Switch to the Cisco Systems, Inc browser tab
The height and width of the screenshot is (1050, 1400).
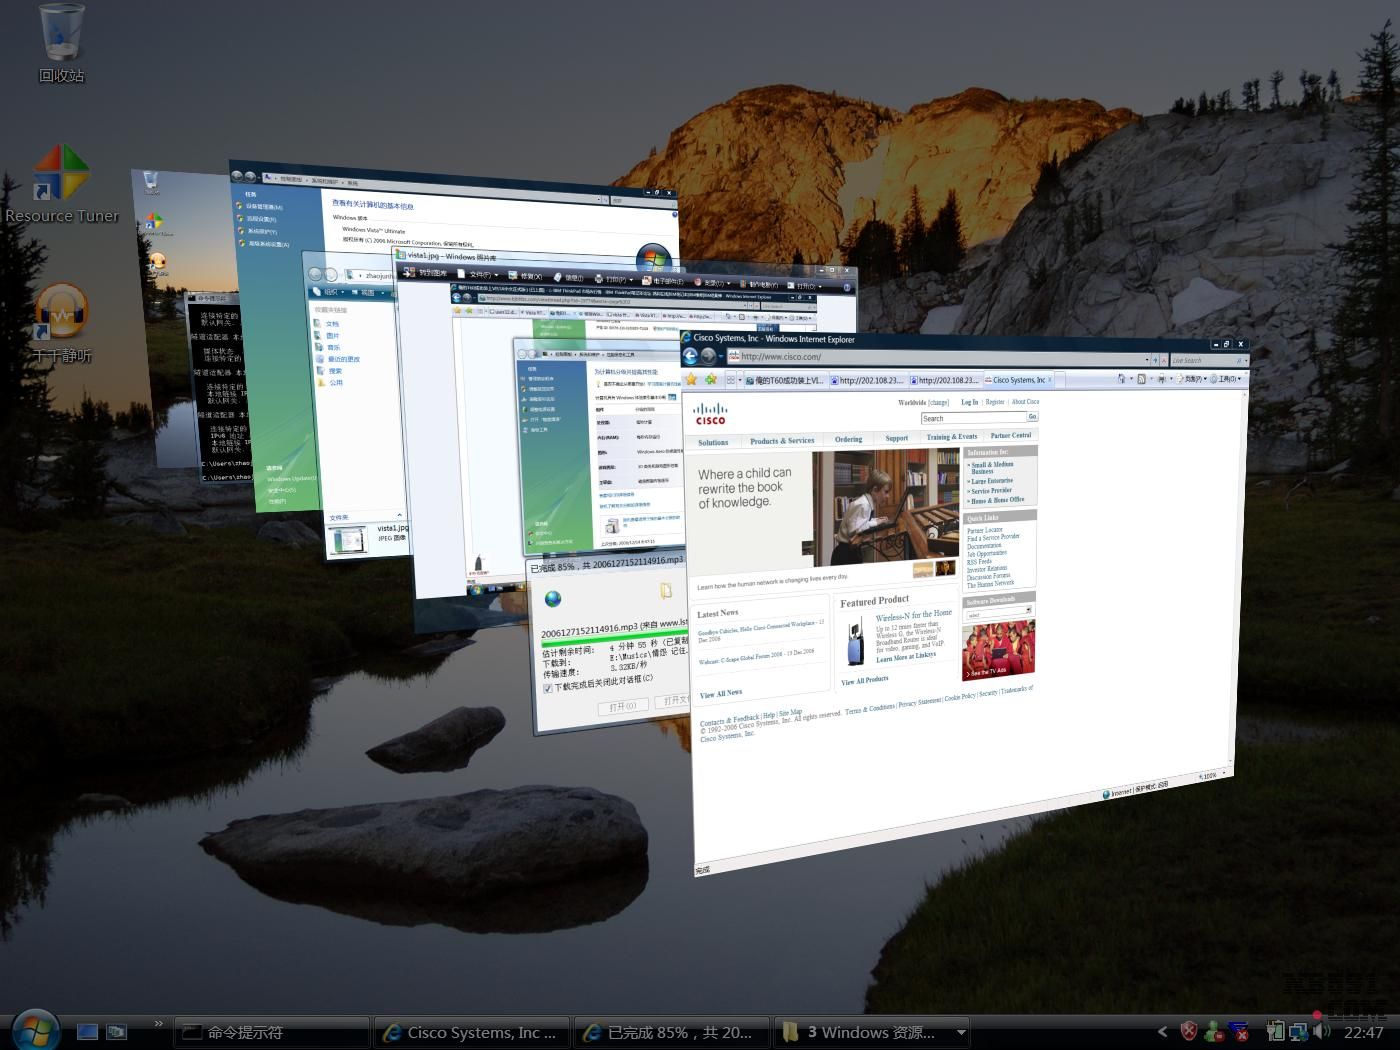point(1018,380)
